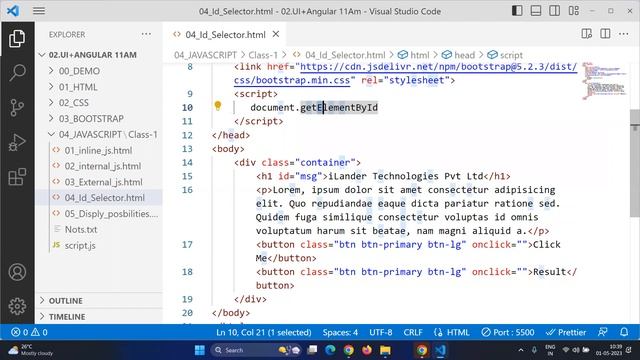
Task: Open 02_internal_js.html file
Action: pos(98,166)
